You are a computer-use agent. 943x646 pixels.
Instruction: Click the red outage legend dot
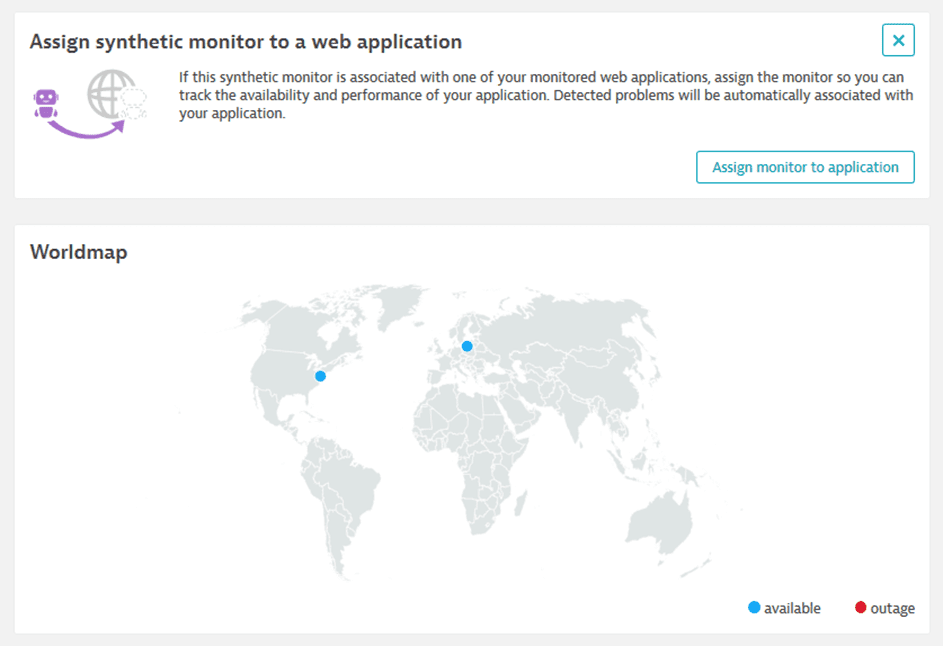coord(861,608)
